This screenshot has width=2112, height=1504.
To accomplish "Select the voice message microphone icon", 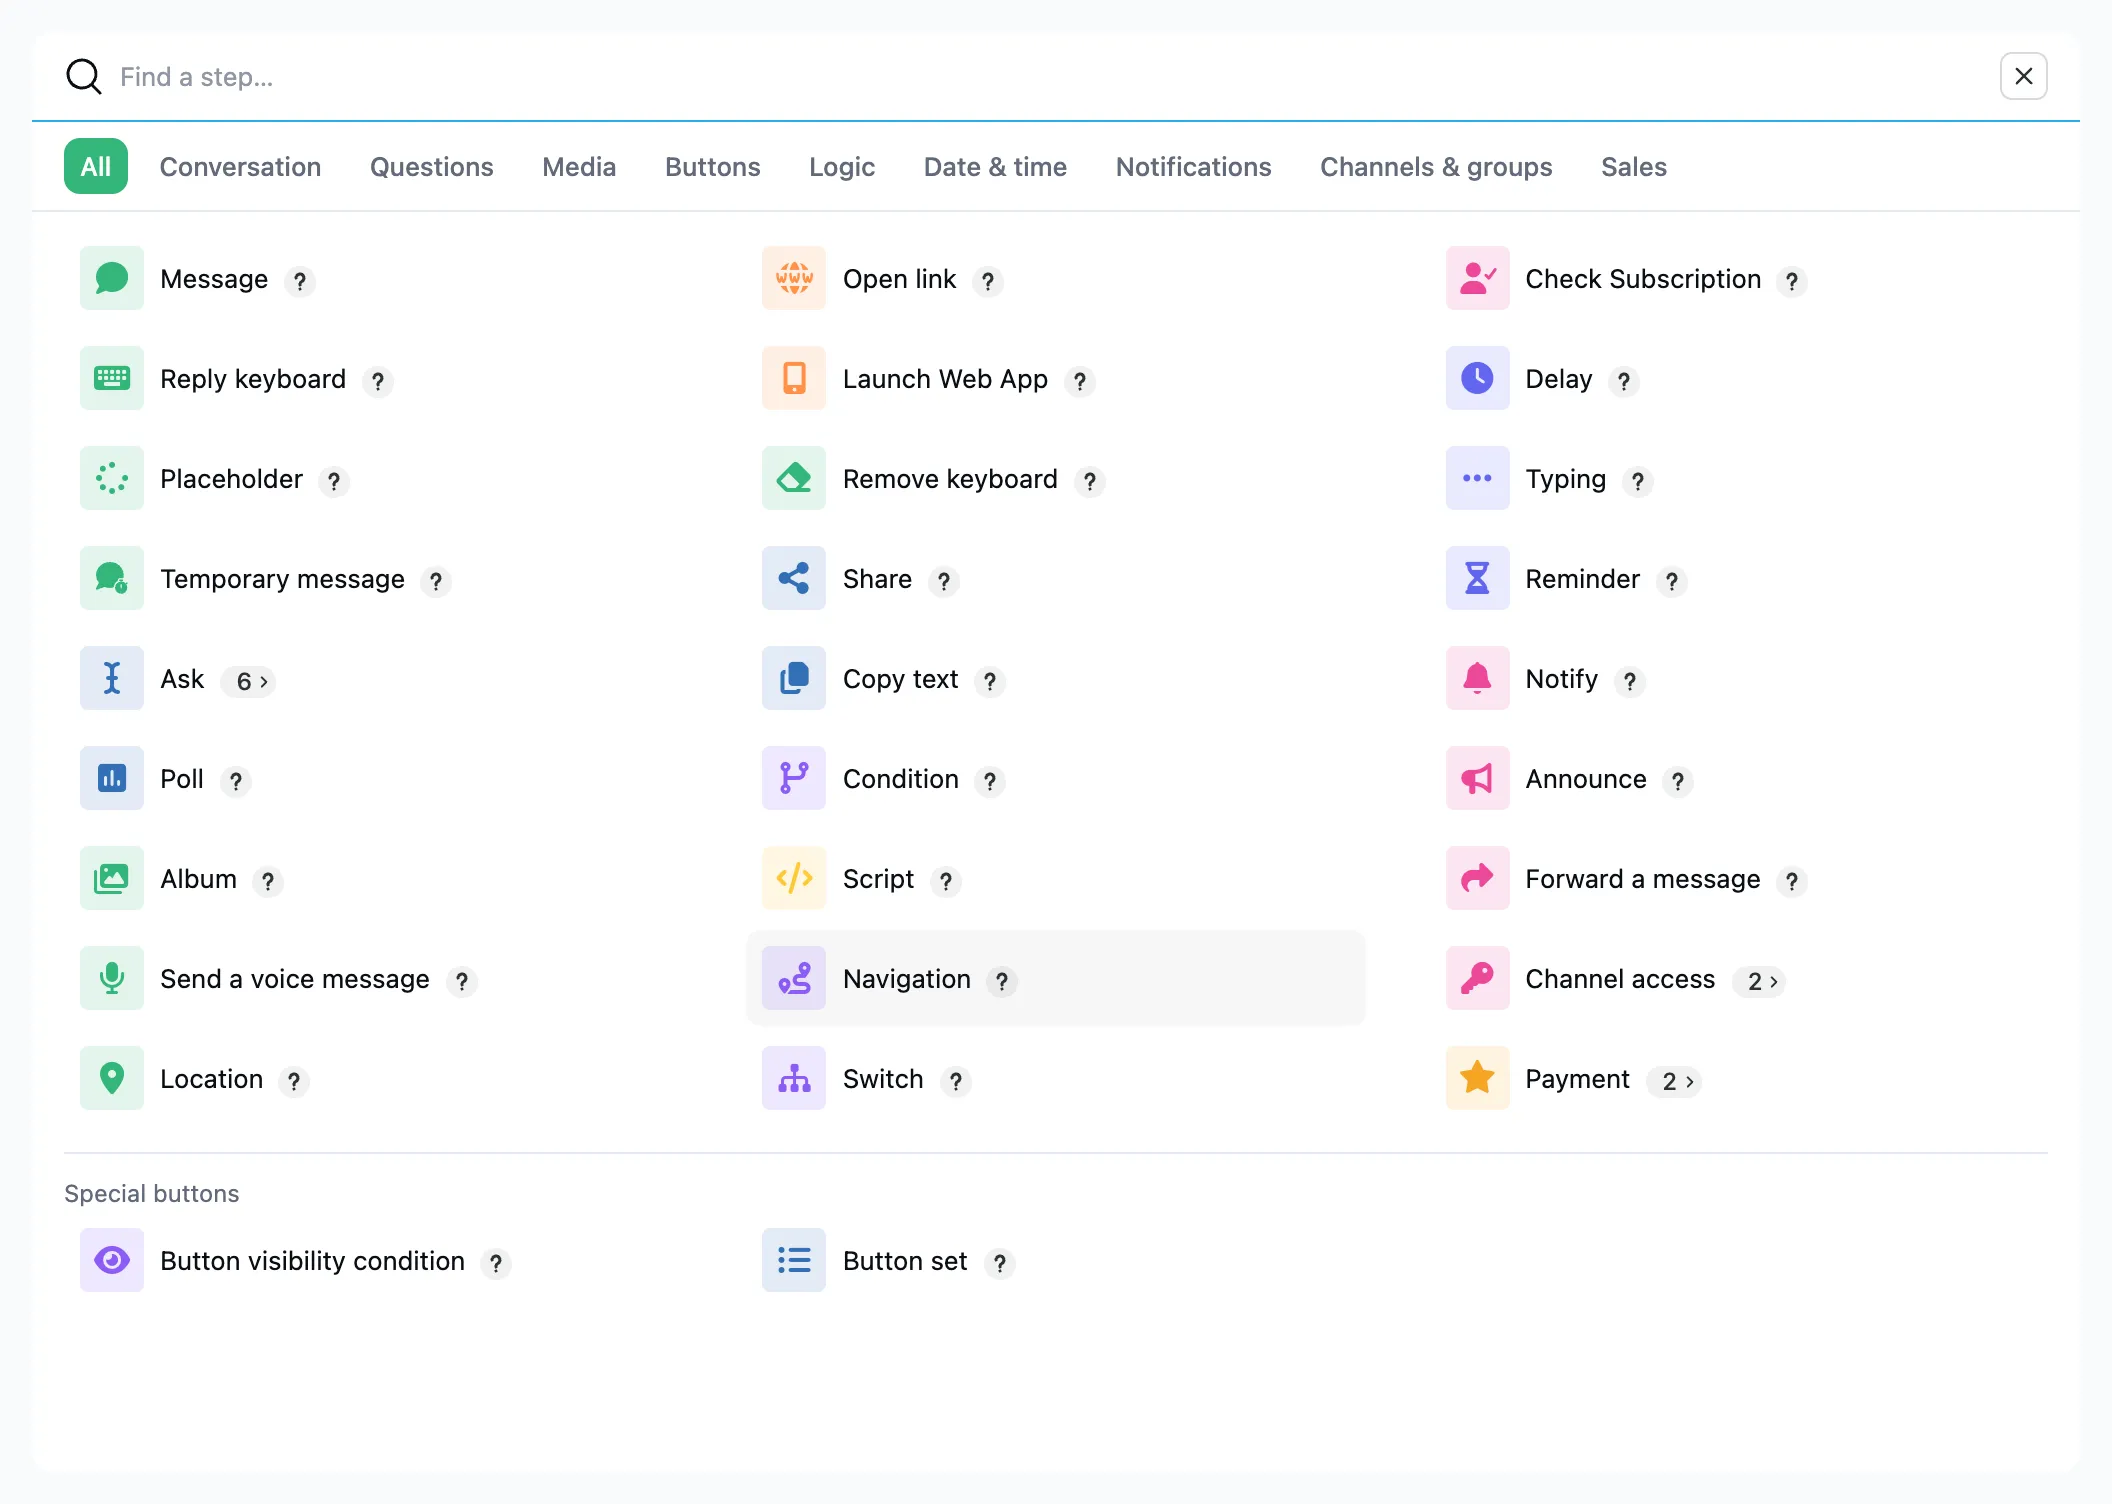I will click(x=112, y=978).
